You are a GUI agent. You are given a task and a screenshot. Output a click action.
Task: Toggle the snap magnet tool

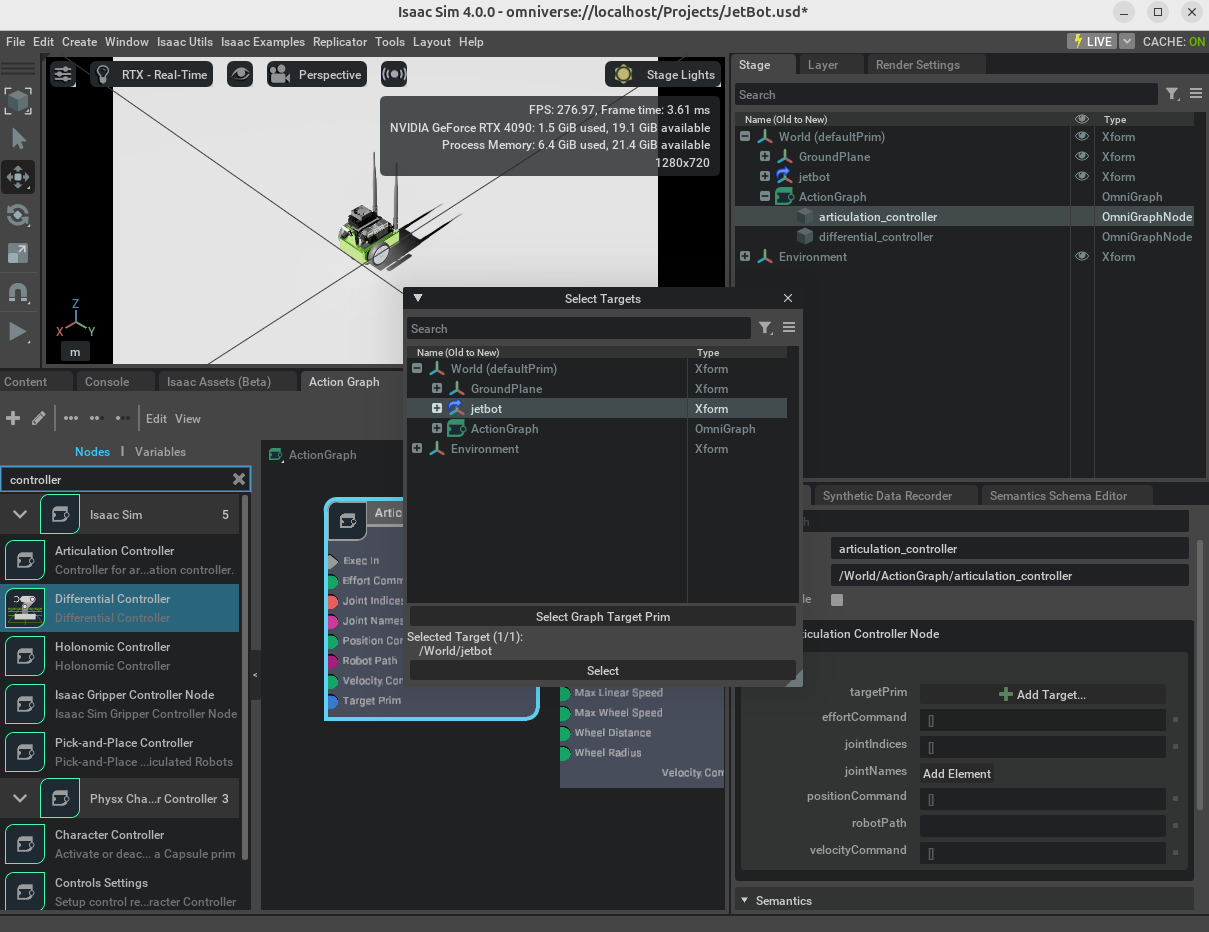tap(18, 292)
